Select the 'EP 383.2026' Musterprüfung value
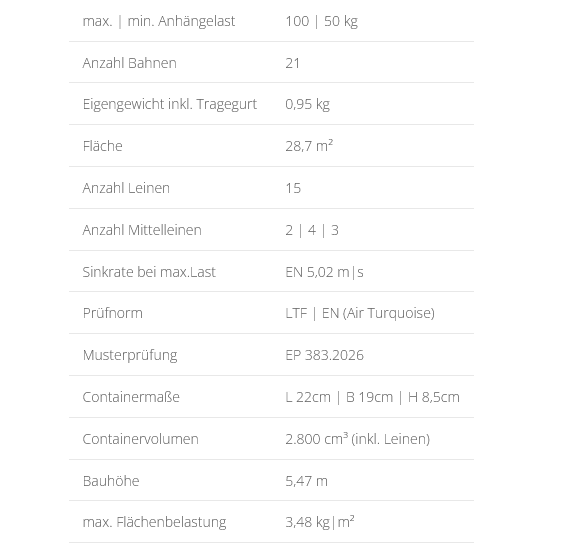Viewport: 587px width, 543px height. coord(324,355)
